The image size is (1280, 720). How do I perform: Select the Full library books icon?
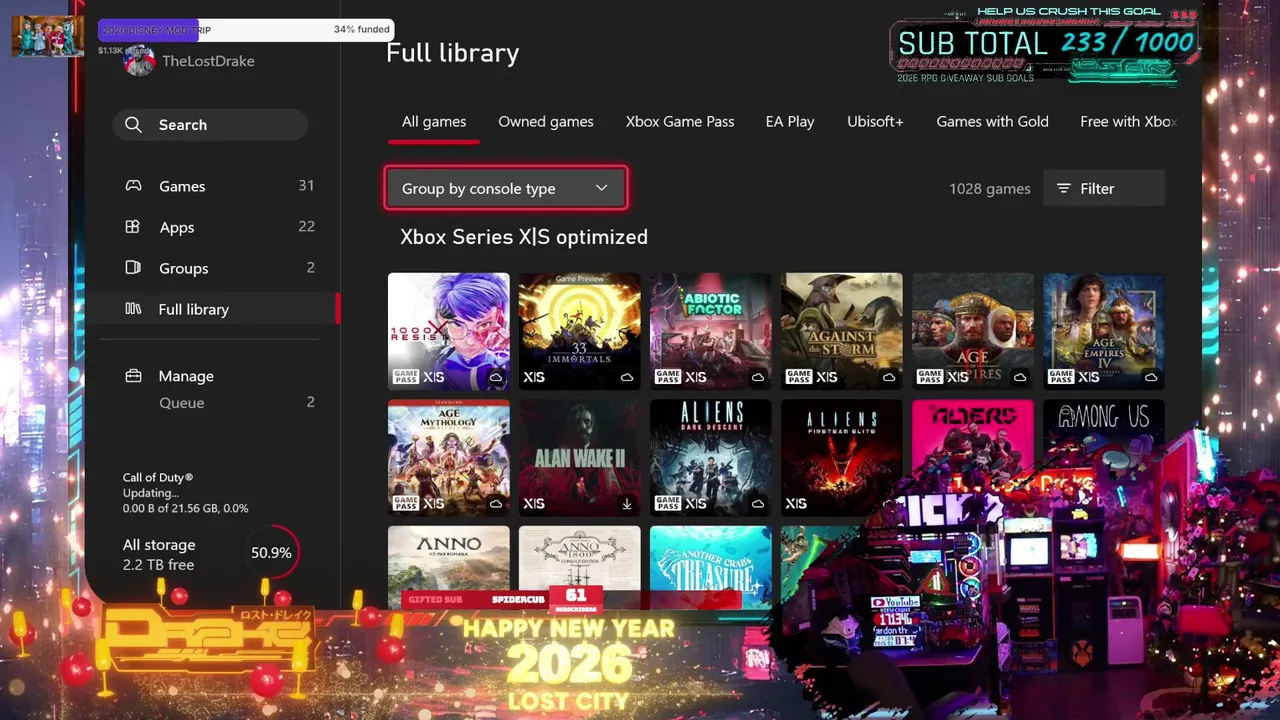click(x=133, y=309)
